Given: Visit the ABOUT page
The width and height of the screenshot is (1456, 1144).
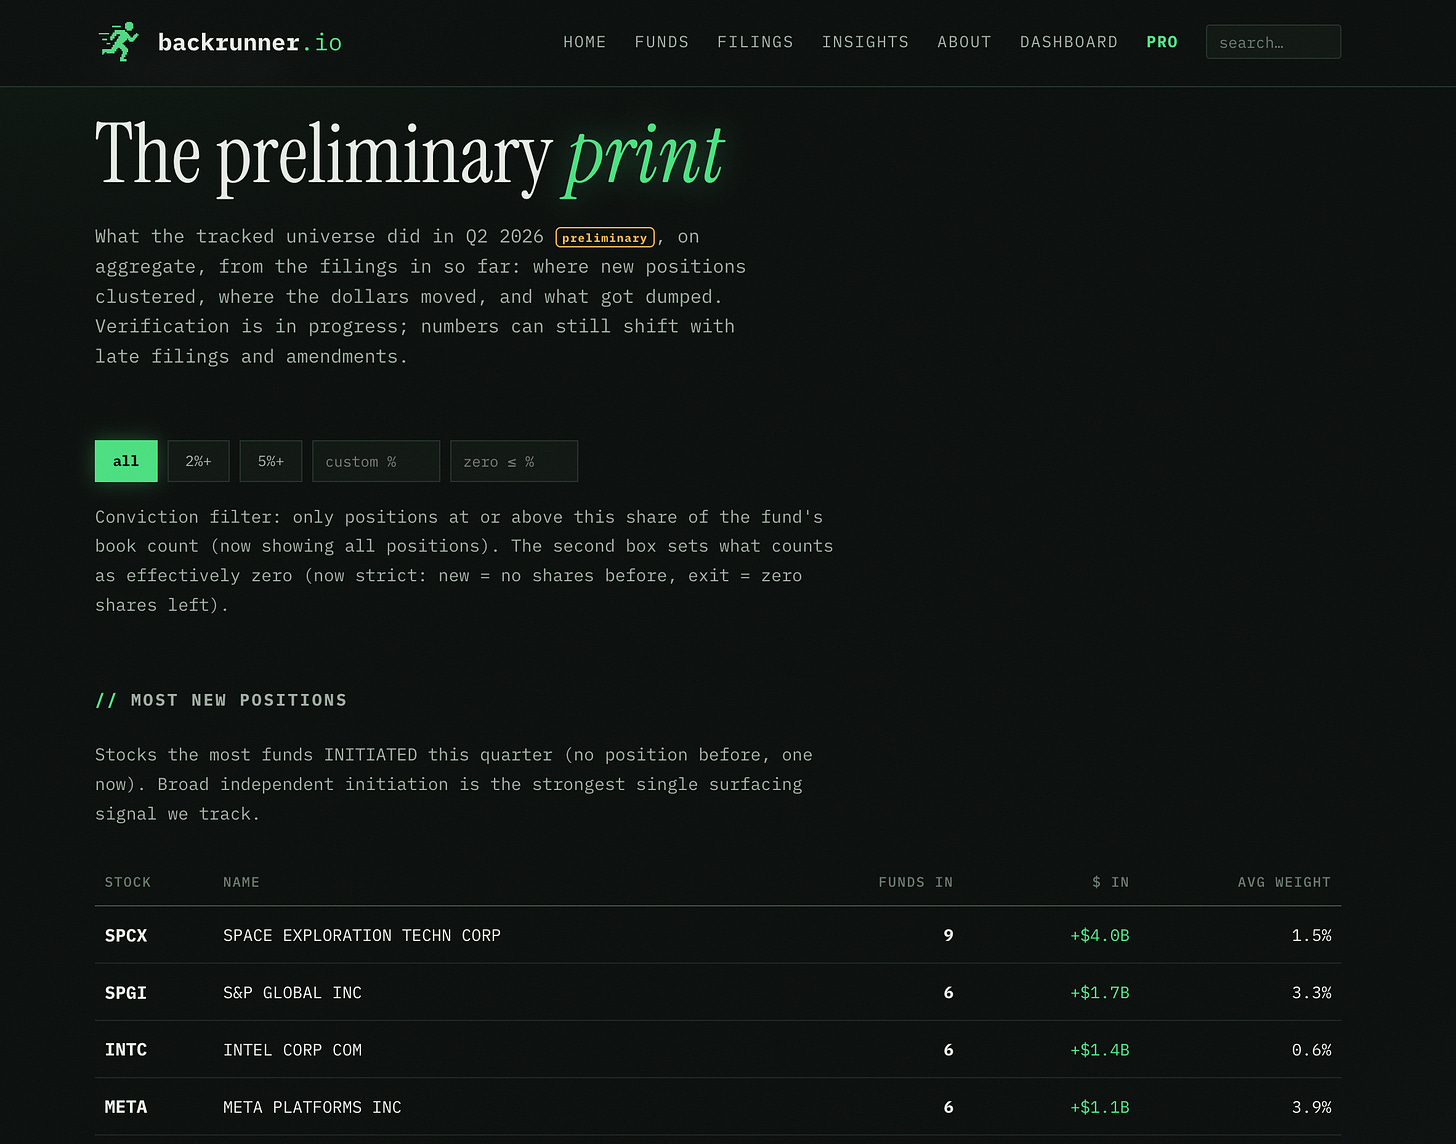Looking at the screenshot, I should pyautogui.click(x=964, y=42).
